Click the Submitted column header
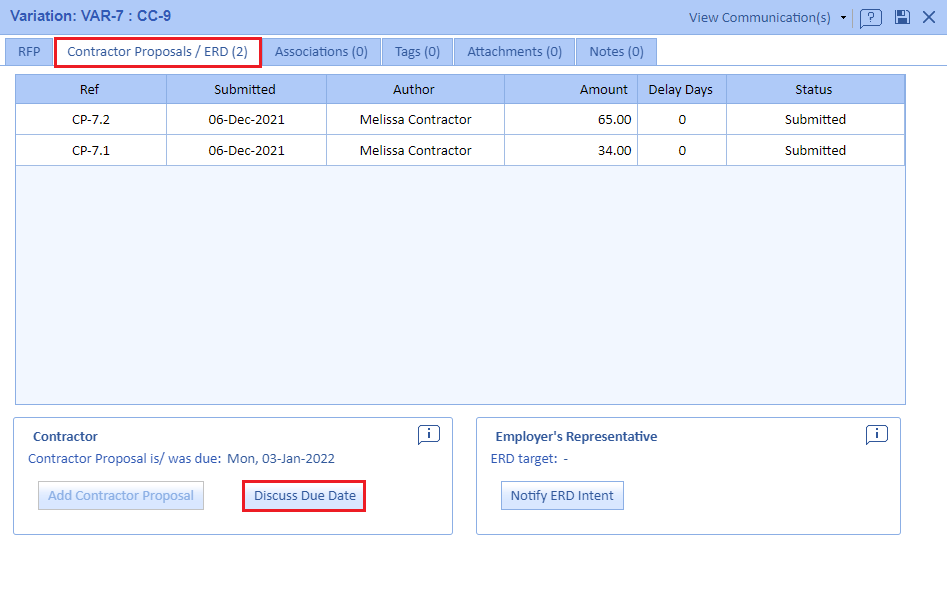 tap(245, 89)
